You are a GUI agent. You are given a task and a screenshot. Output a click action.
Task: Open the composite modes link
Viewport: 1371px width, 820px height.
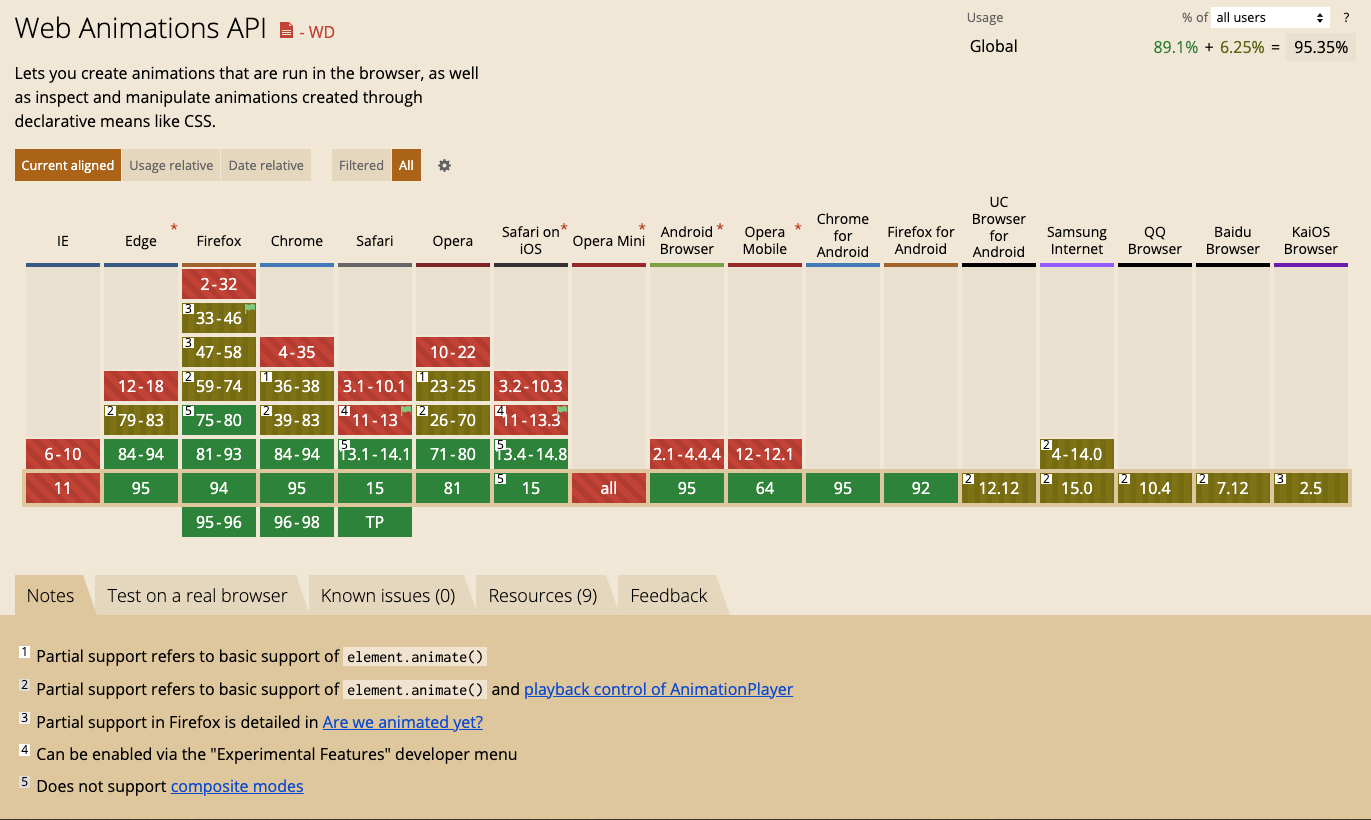[x=237, y=786]
